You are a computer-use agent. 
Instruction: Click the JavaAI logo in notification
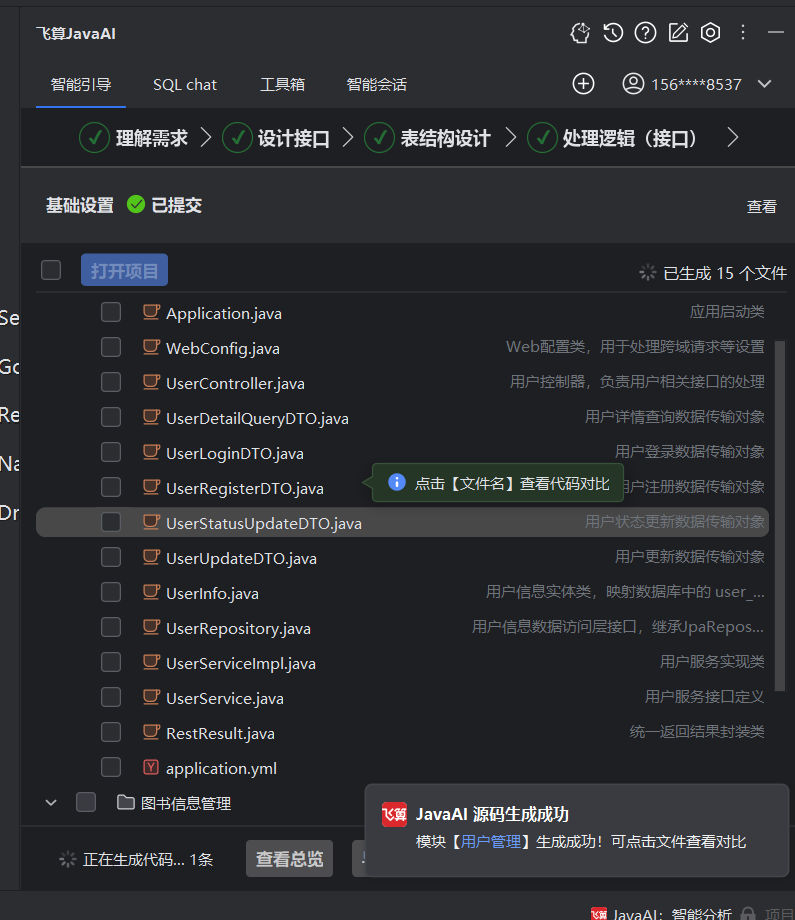tap(394, 814)
